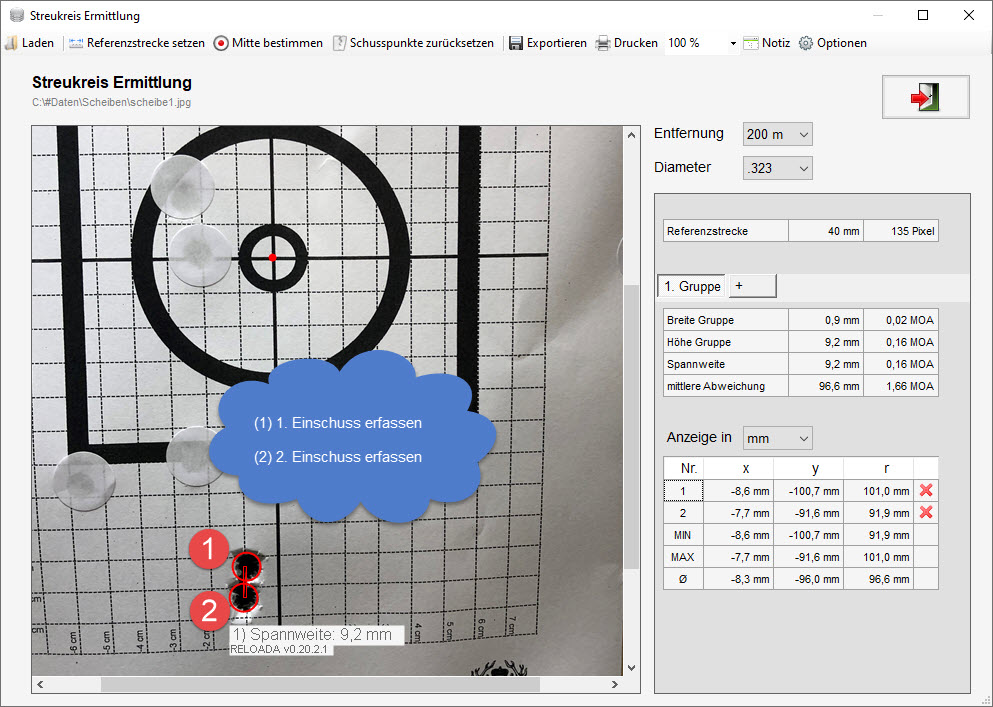
Task: Click the Drucken printer icon
Action: tap(603, 43)
